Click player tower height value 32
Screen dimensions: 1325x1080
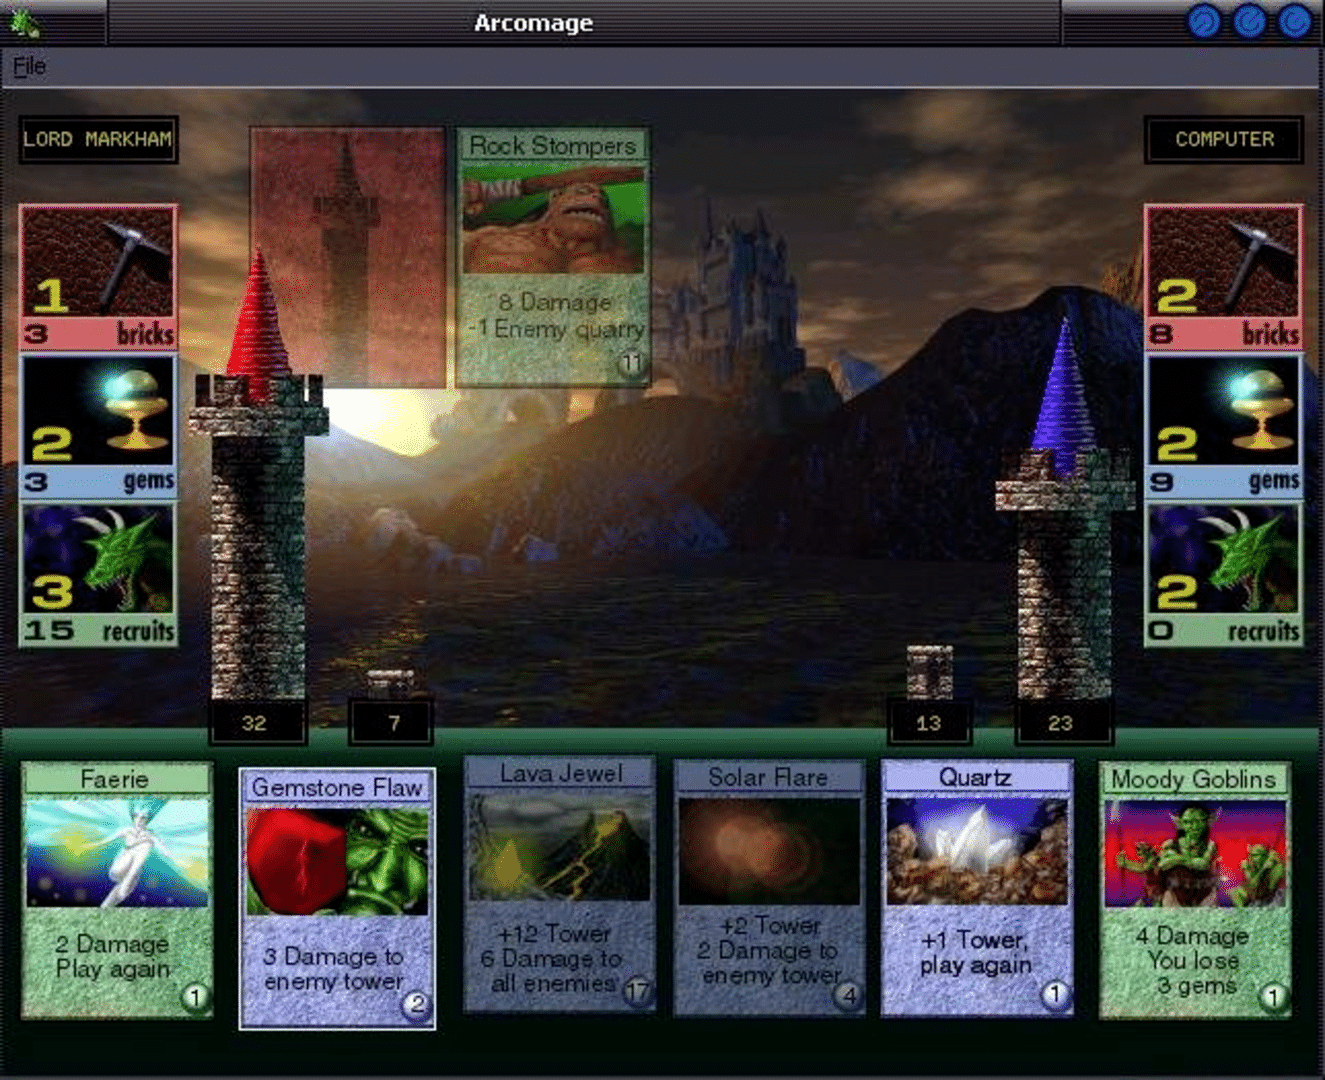pyautogui.click(x=255, y=723)
